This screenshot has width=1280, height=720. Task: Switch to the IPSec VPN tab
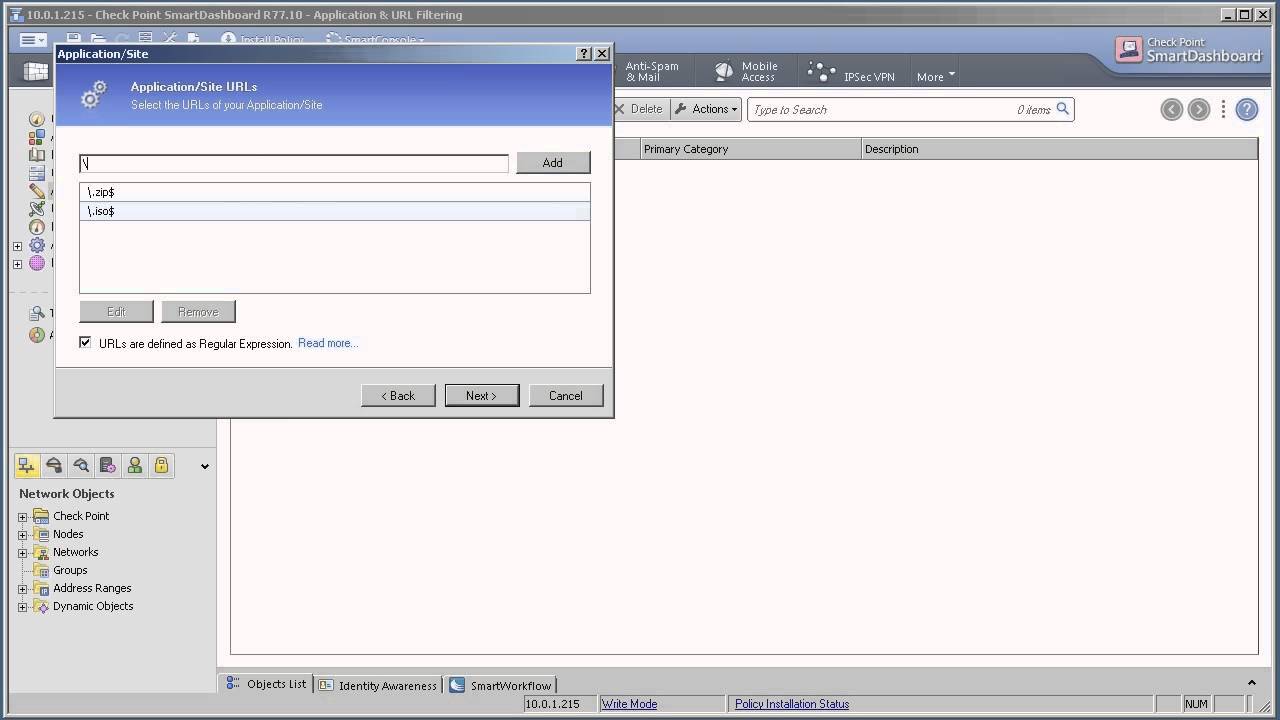[x=852, y=73]
